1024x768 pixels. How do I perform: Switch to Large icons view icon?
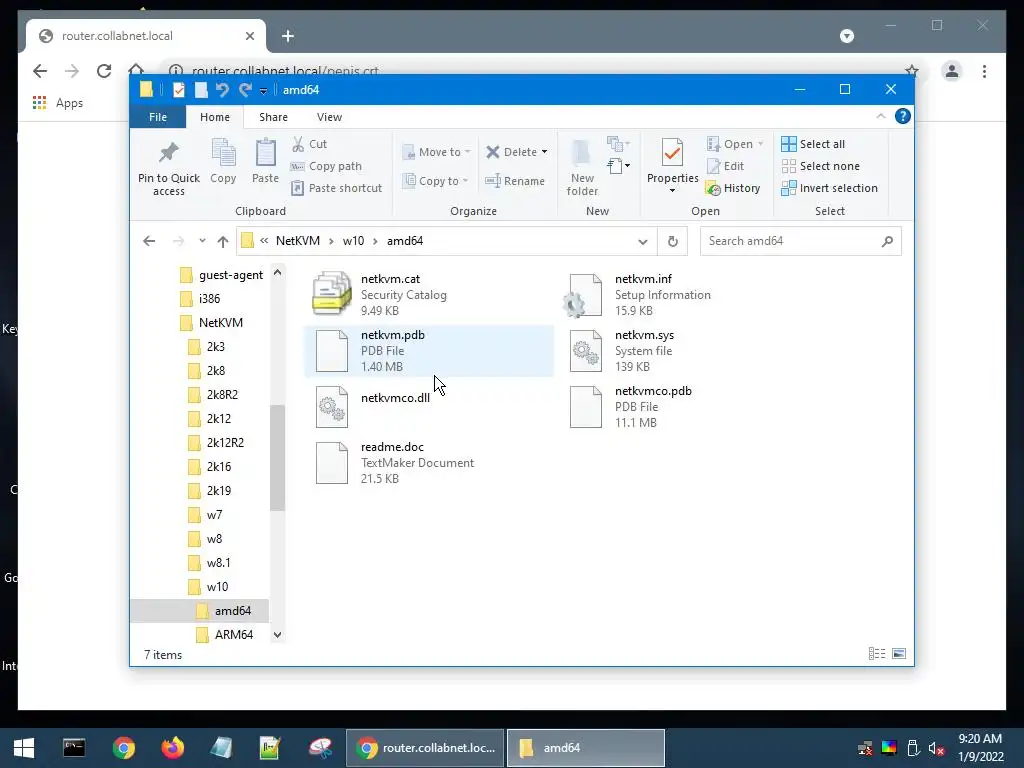click(x=899, y=654)
